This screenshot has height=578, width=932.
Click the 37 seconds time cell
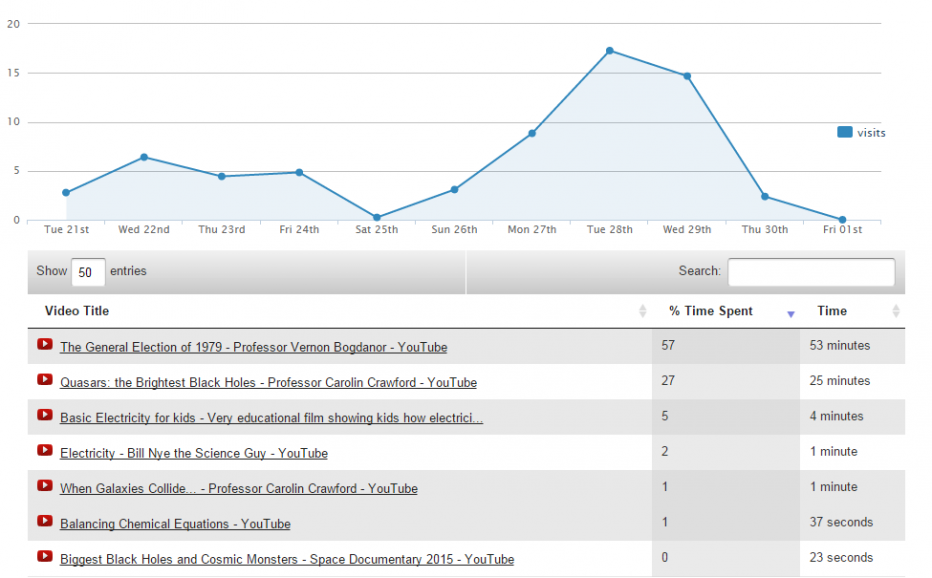(852, 523)
